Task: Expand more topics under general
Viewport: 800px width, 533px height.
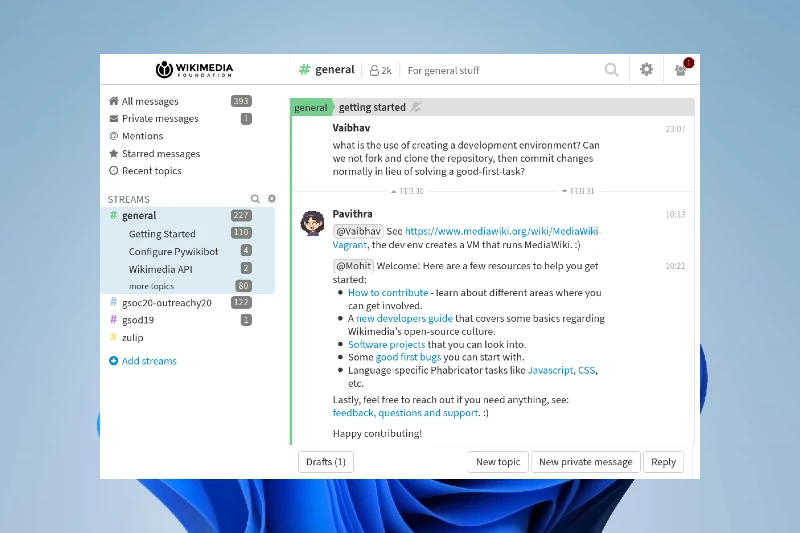Action: (x=152, y=286)
